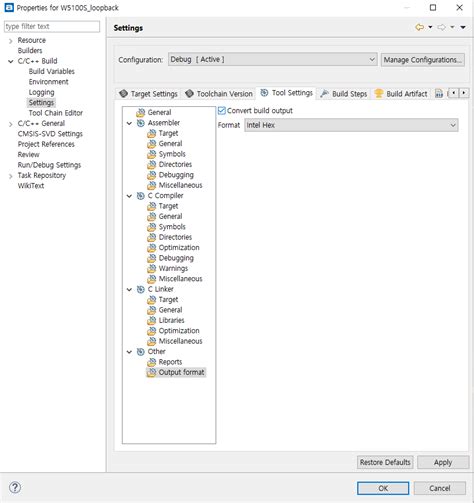Select Project References in sidebar
474x503 pixels.
coord(46,144)
